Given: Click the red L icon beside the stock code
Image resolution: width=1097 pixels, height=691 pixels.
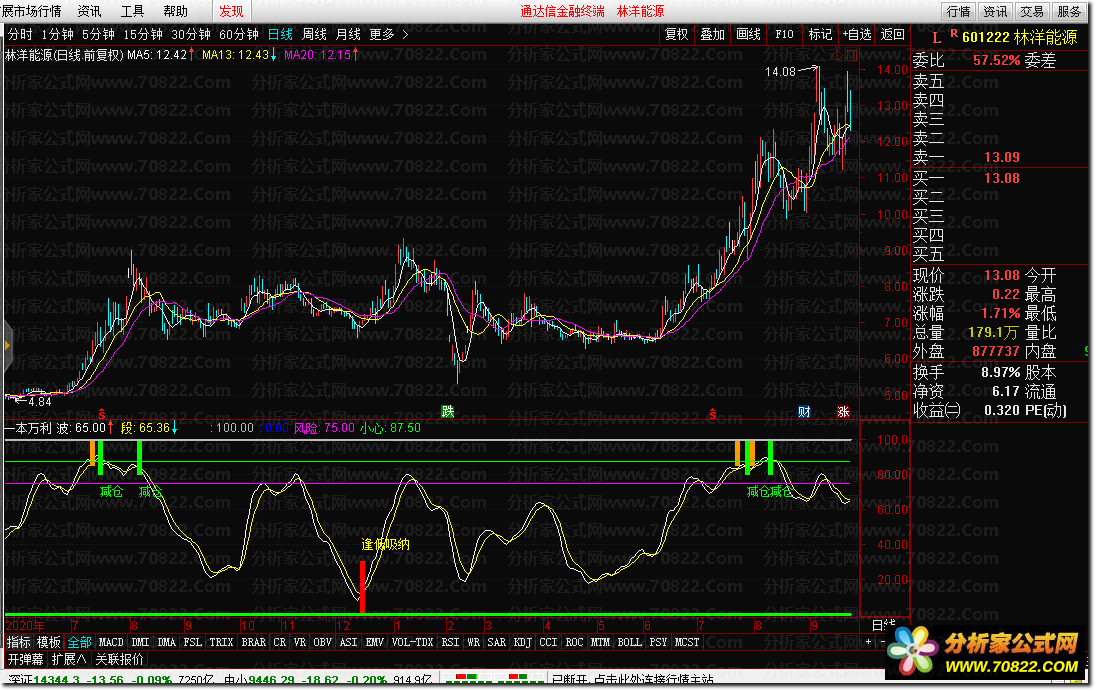Looking at the screenshot, I should [x=937, y=38].
